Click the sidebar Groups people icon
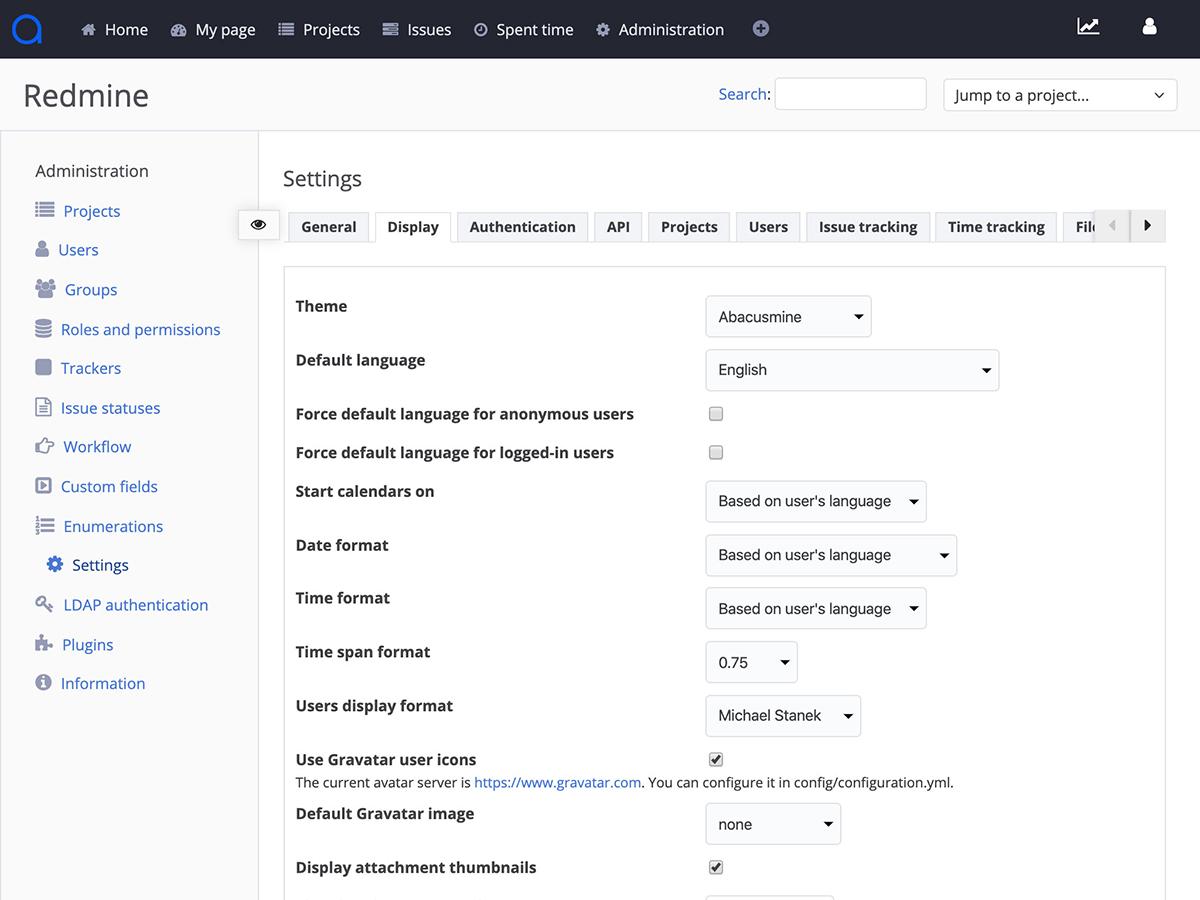Screen dimensions: 1200x900 tap(45, 289)
